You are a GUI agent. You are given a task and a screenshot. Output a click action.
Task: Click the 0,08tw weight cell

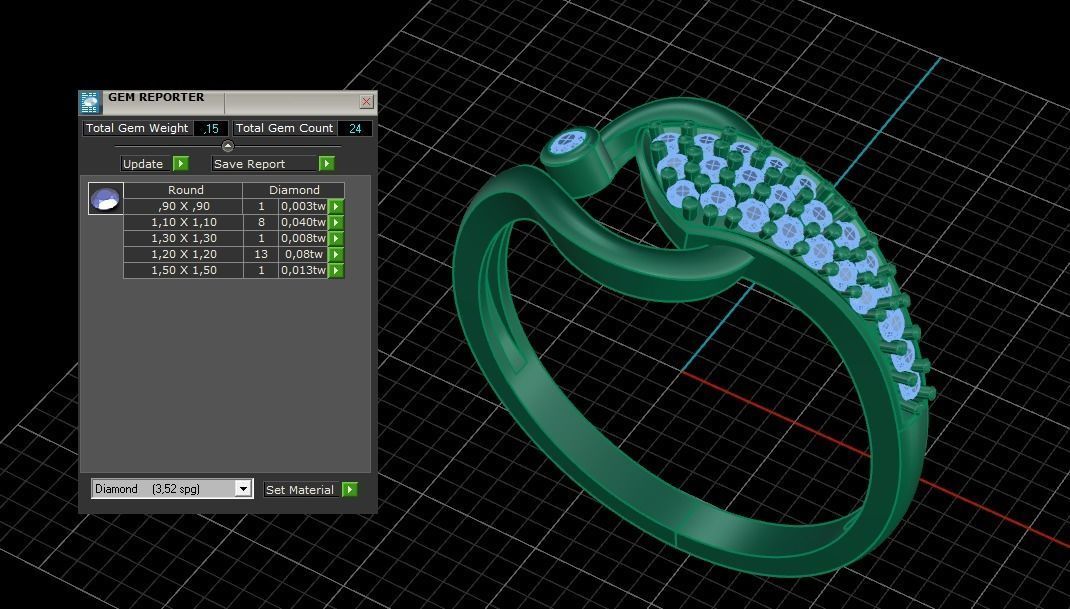(303, 254)
